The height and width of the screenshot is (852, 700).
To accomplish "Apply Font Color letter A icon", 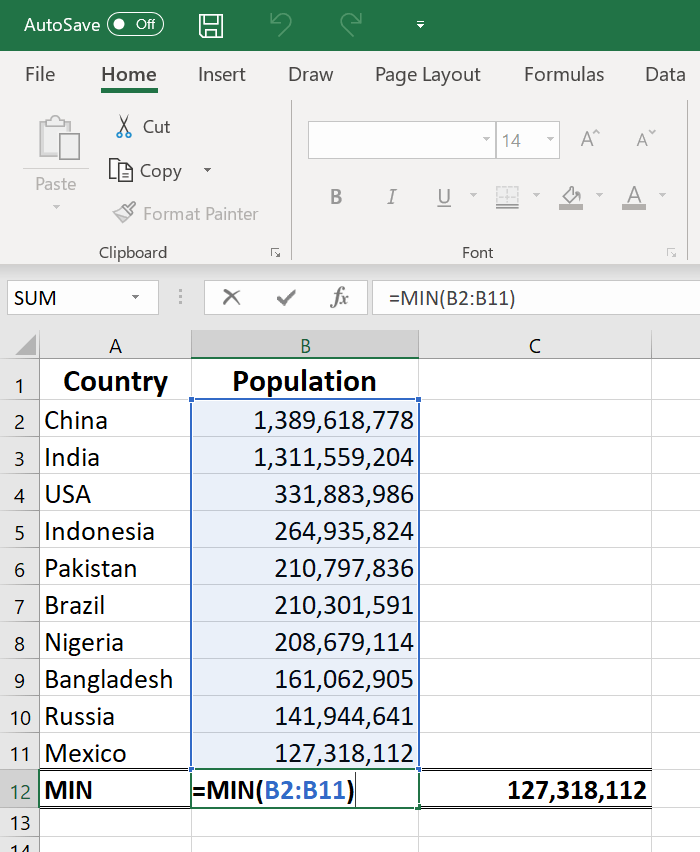I will pos(634,197).
